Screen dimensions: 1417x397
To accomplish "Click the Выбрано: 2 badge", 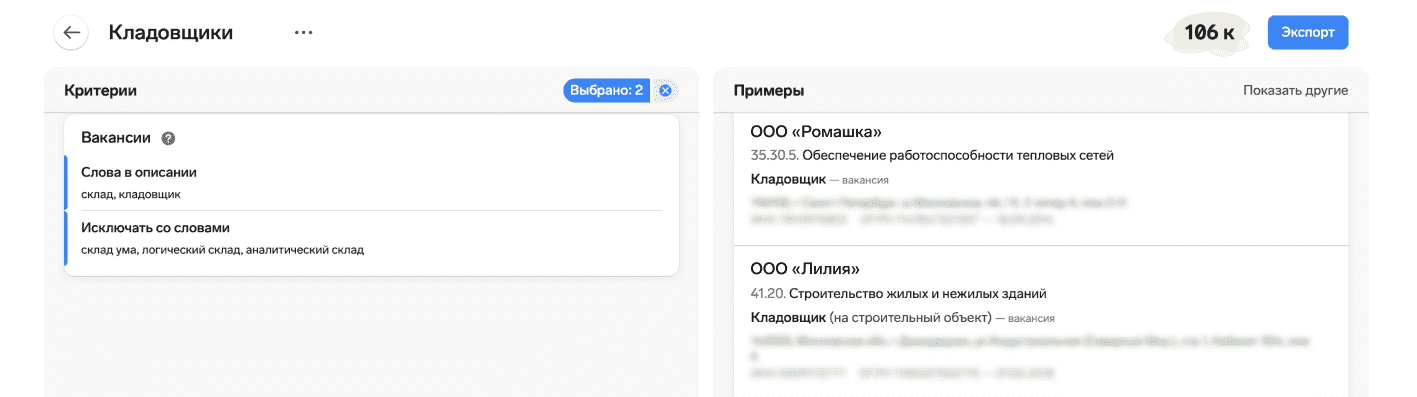I will click(x=606, y=91).
